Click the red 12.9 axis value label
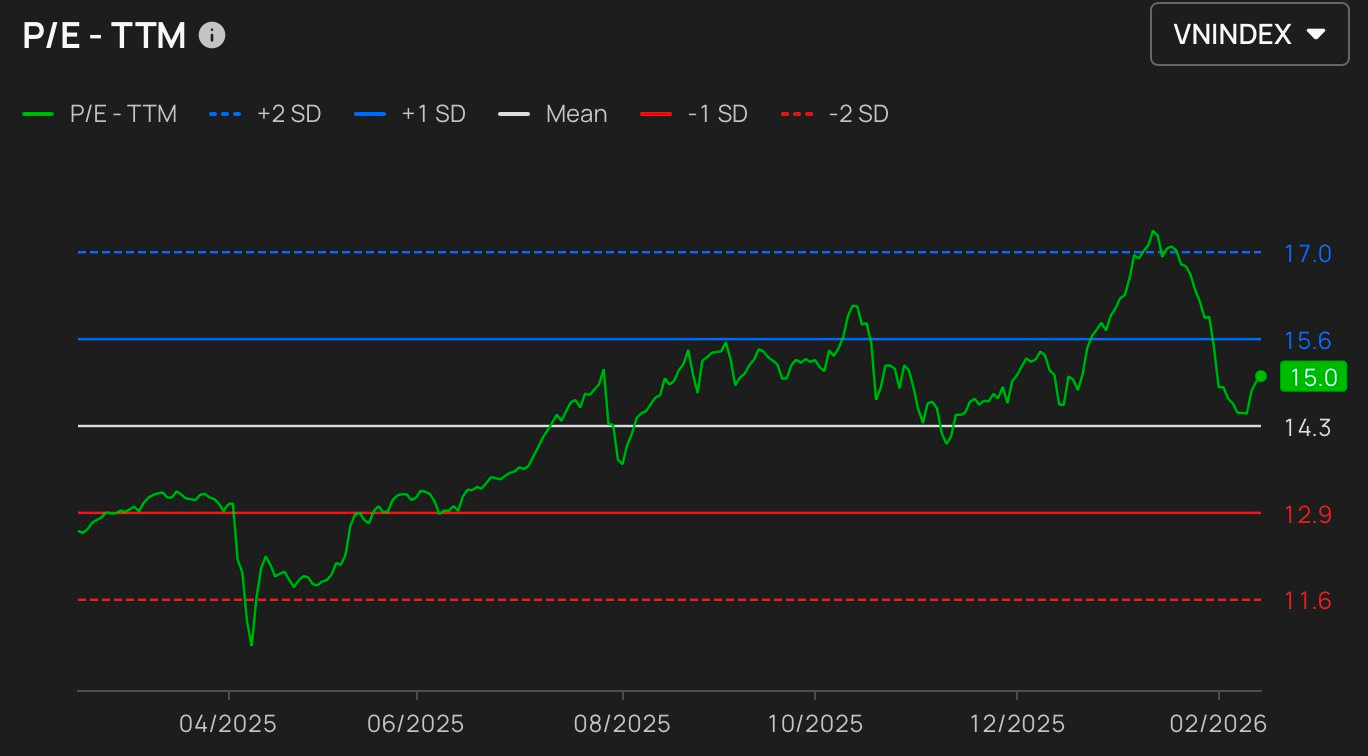The width and height of the screenshot is (1368, 756). (1308, 515)
